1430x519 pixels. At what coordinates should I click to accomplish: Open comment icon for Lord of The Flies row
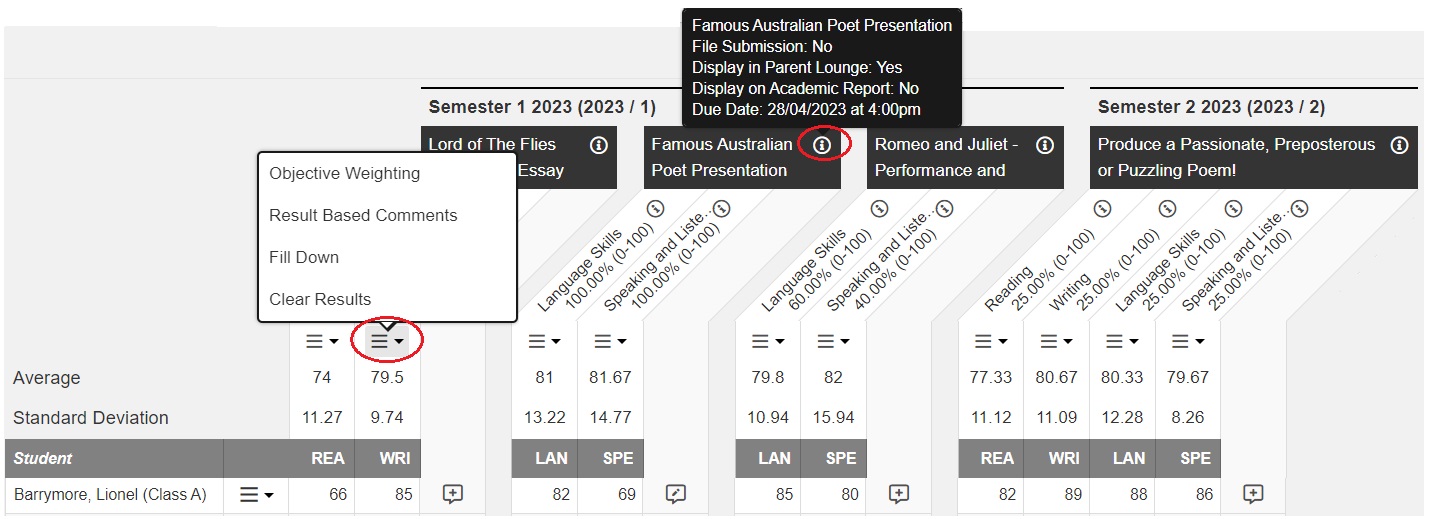click(x=453, y=494)
